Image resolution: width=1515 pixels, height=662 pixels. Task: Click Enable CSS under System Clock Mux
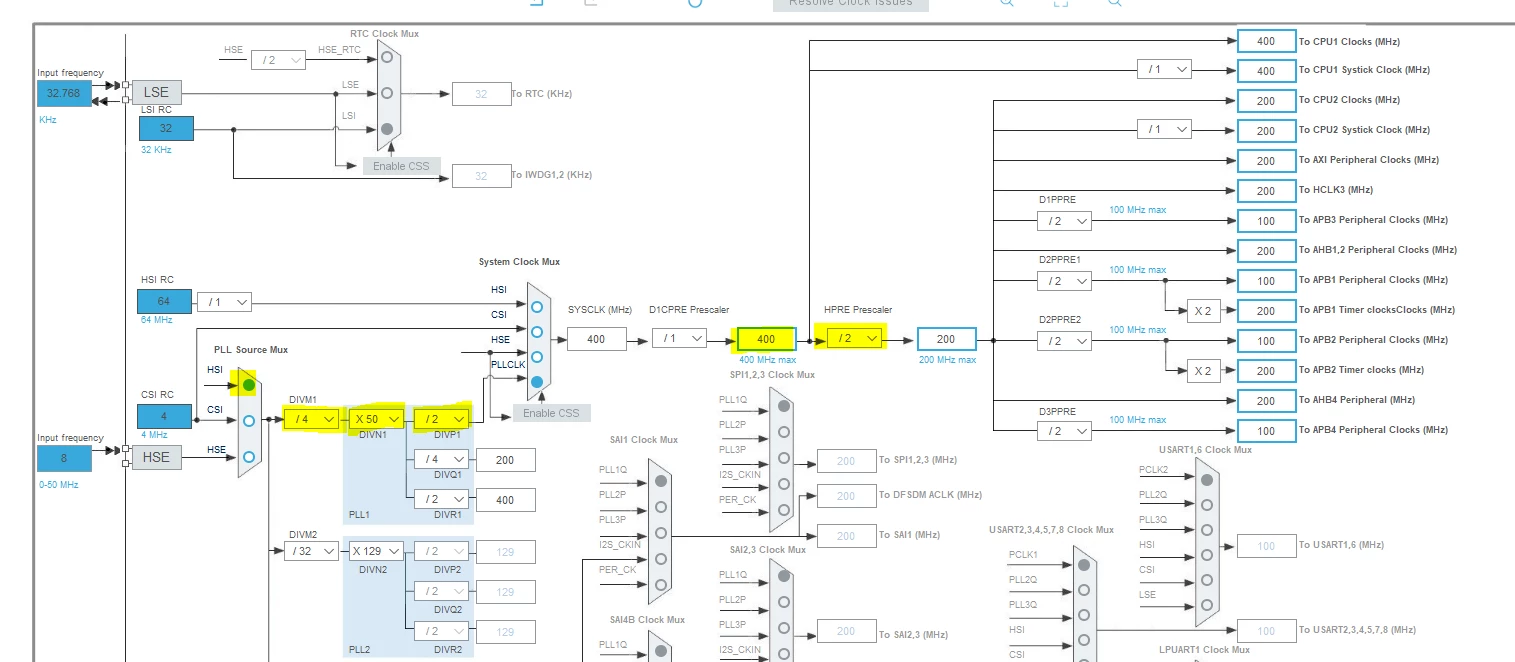click(x=551, y=413)
